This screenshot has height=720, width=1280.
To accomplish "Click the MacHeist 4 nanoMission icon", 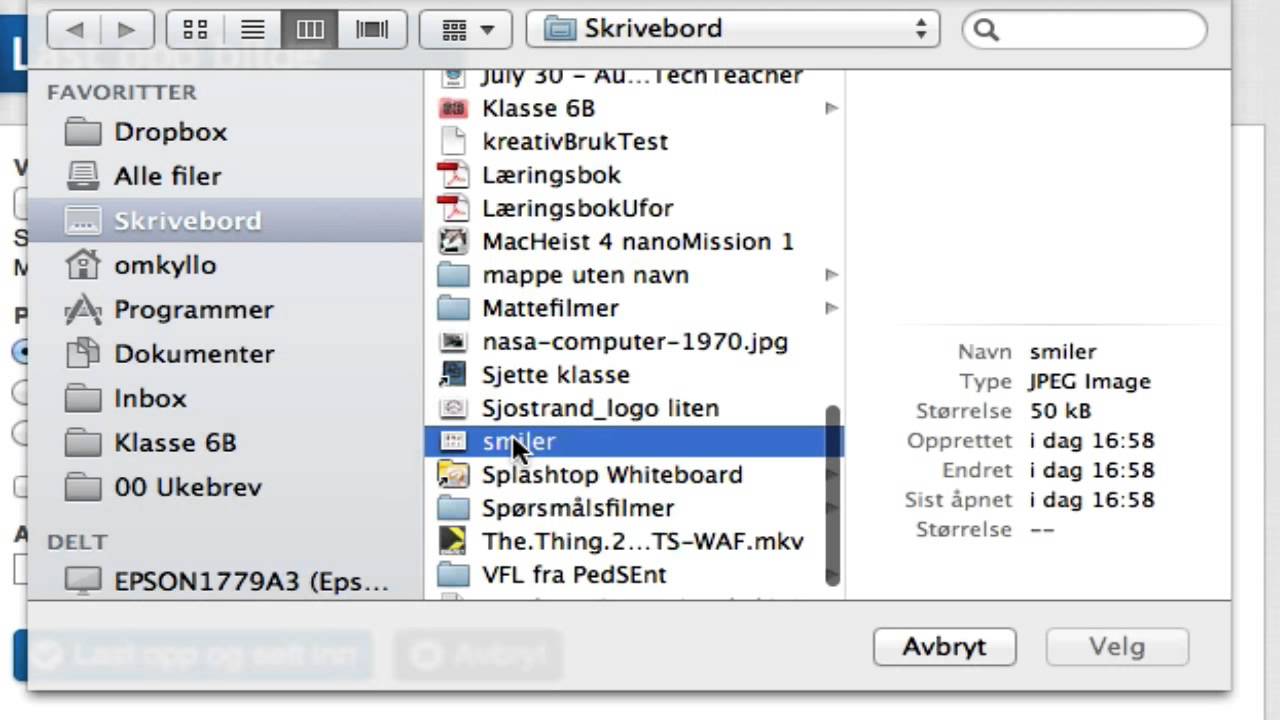I will point(454,241).
